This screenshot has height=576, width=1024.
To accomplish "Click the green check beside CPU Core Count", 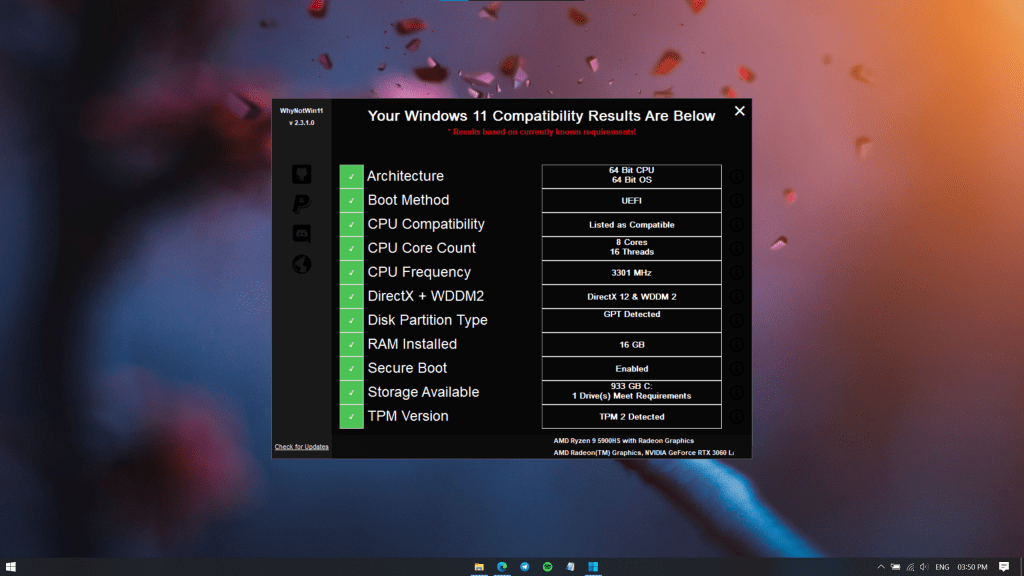I will [x=351, y=248].
